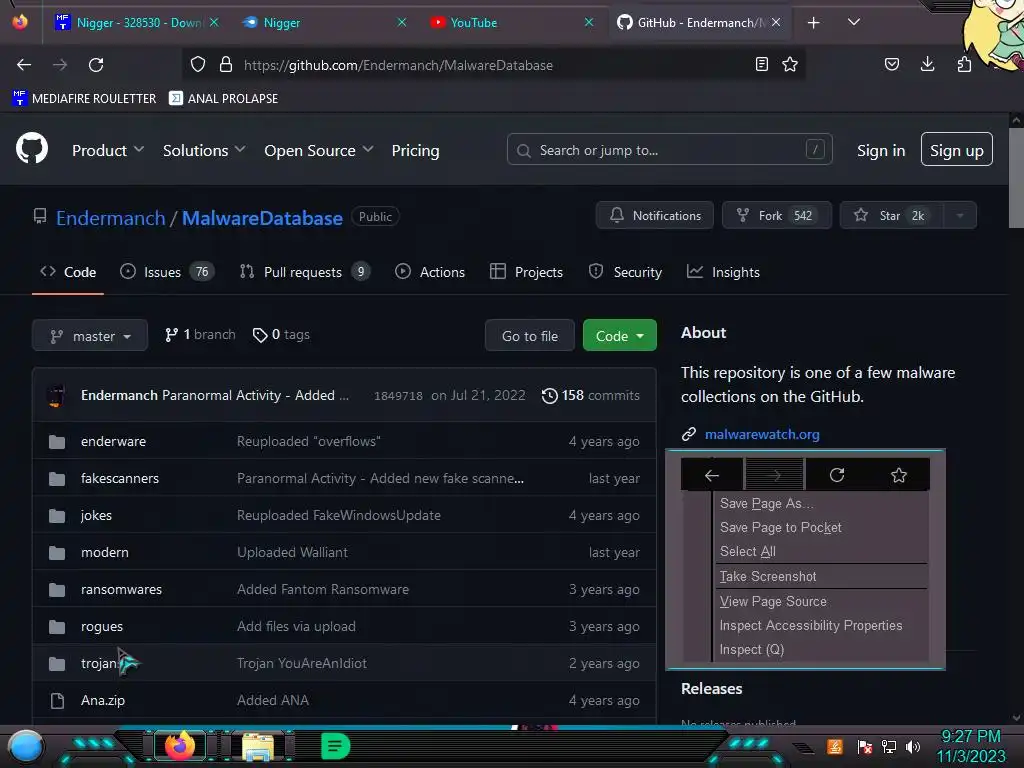Choose View Page Source from context menu
1024x768 pixels.
pos(773,601)
